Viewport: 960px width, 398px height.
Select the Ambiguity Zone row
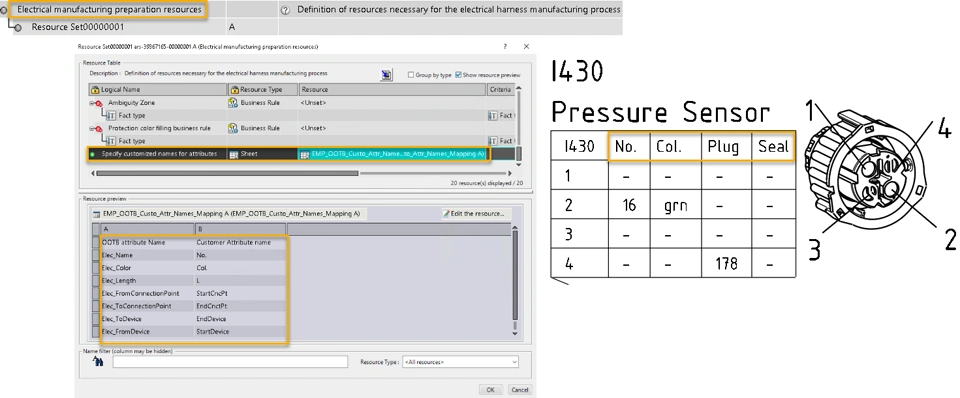302,103
